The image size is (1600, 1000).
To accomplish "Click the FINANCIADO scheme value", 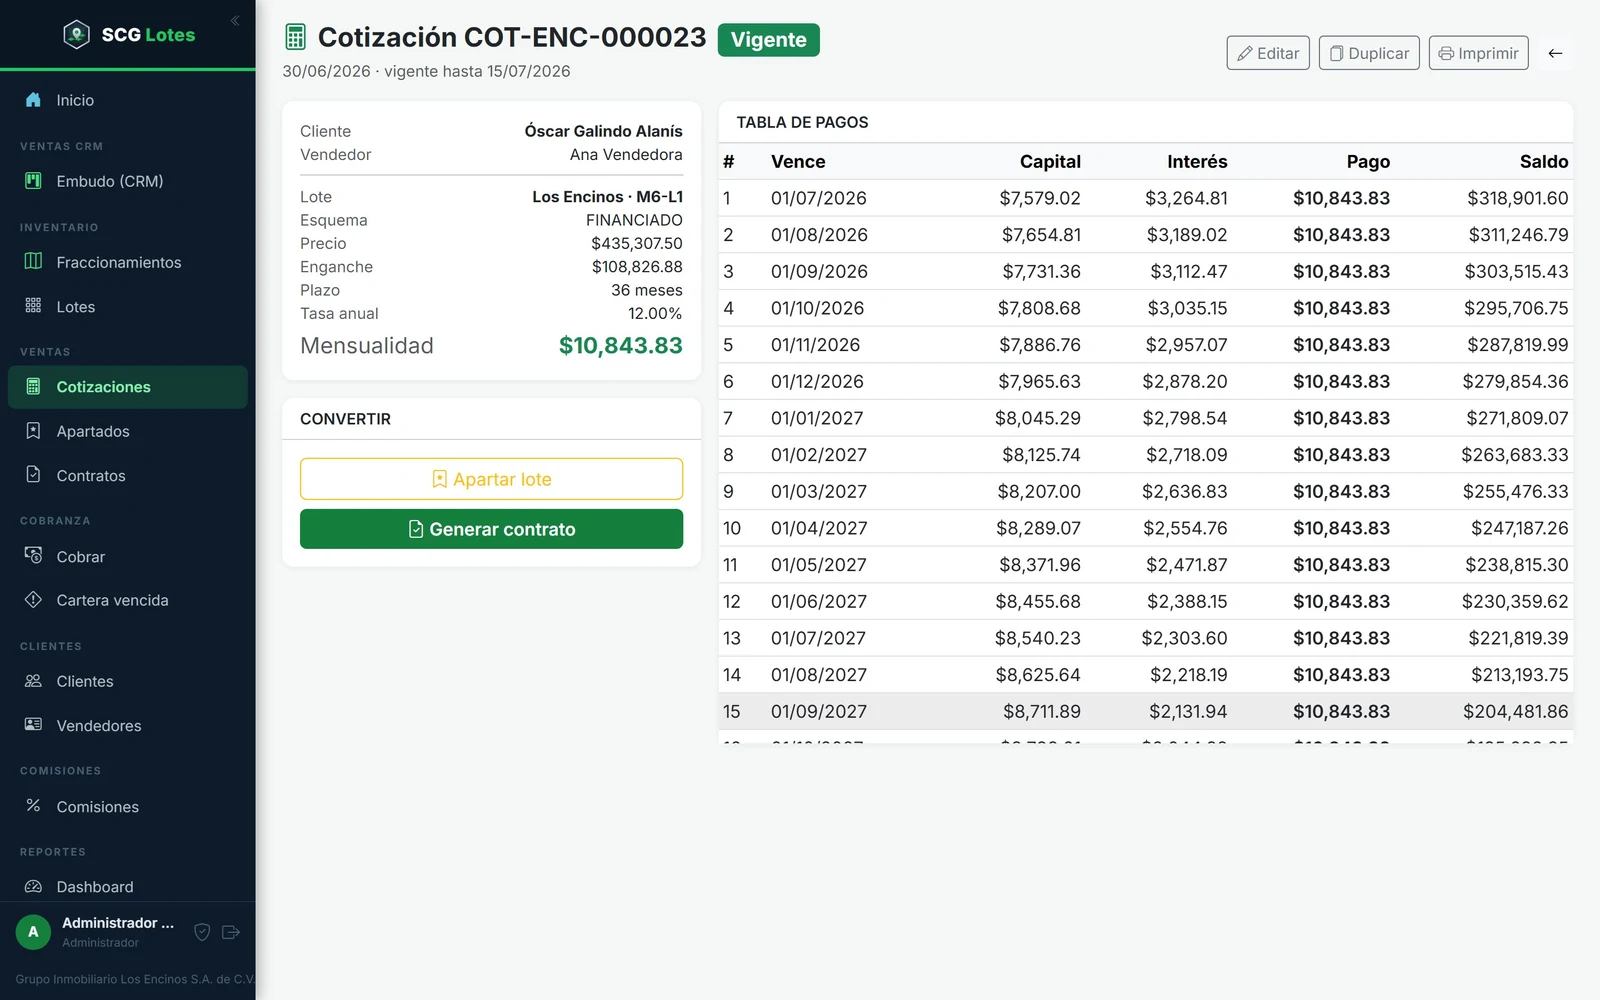I will click(x=634, y=220).
